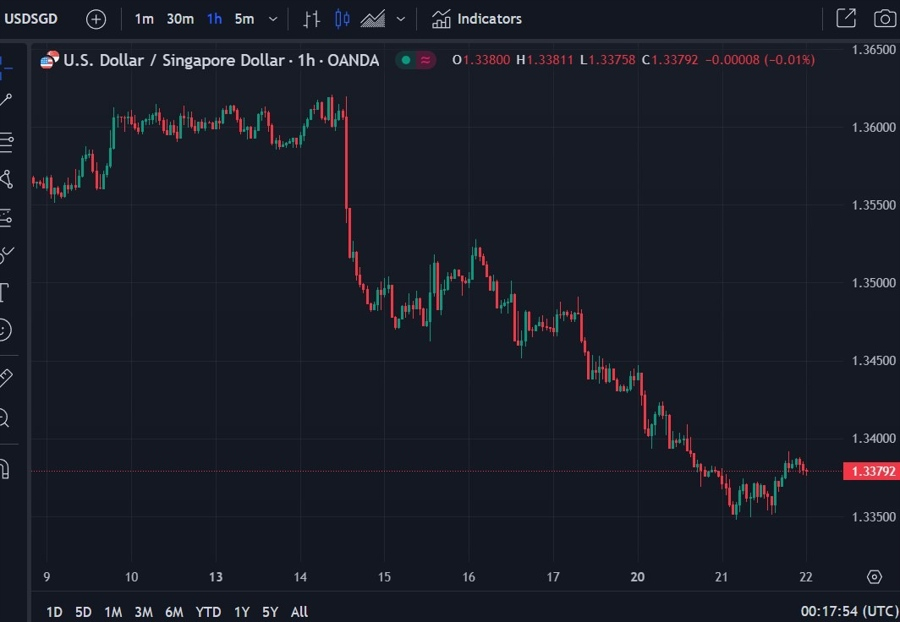
Task: Click the 1.35000 price scale label
Action: point(874,283)
